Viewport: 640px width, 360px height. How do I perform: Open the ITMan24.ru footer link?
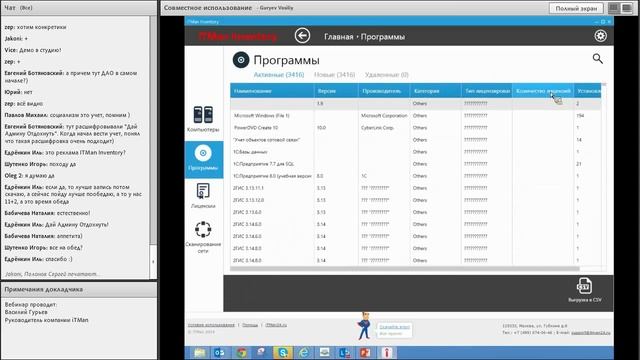tap(276, 325)
